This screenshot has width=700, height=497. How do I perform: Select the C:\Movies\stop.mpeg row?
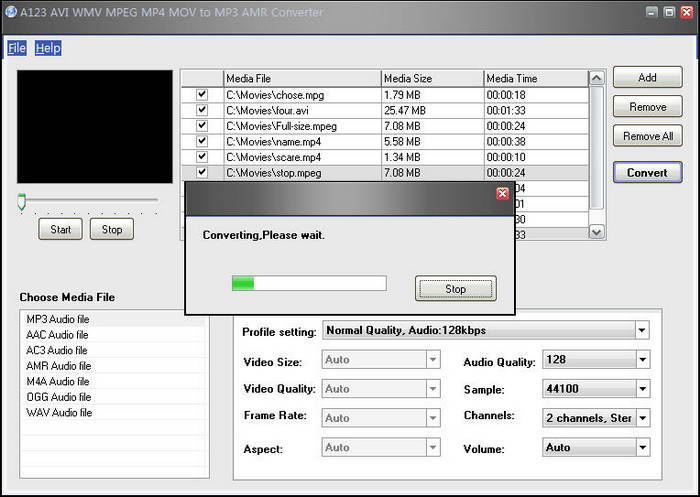coord(385,172)
